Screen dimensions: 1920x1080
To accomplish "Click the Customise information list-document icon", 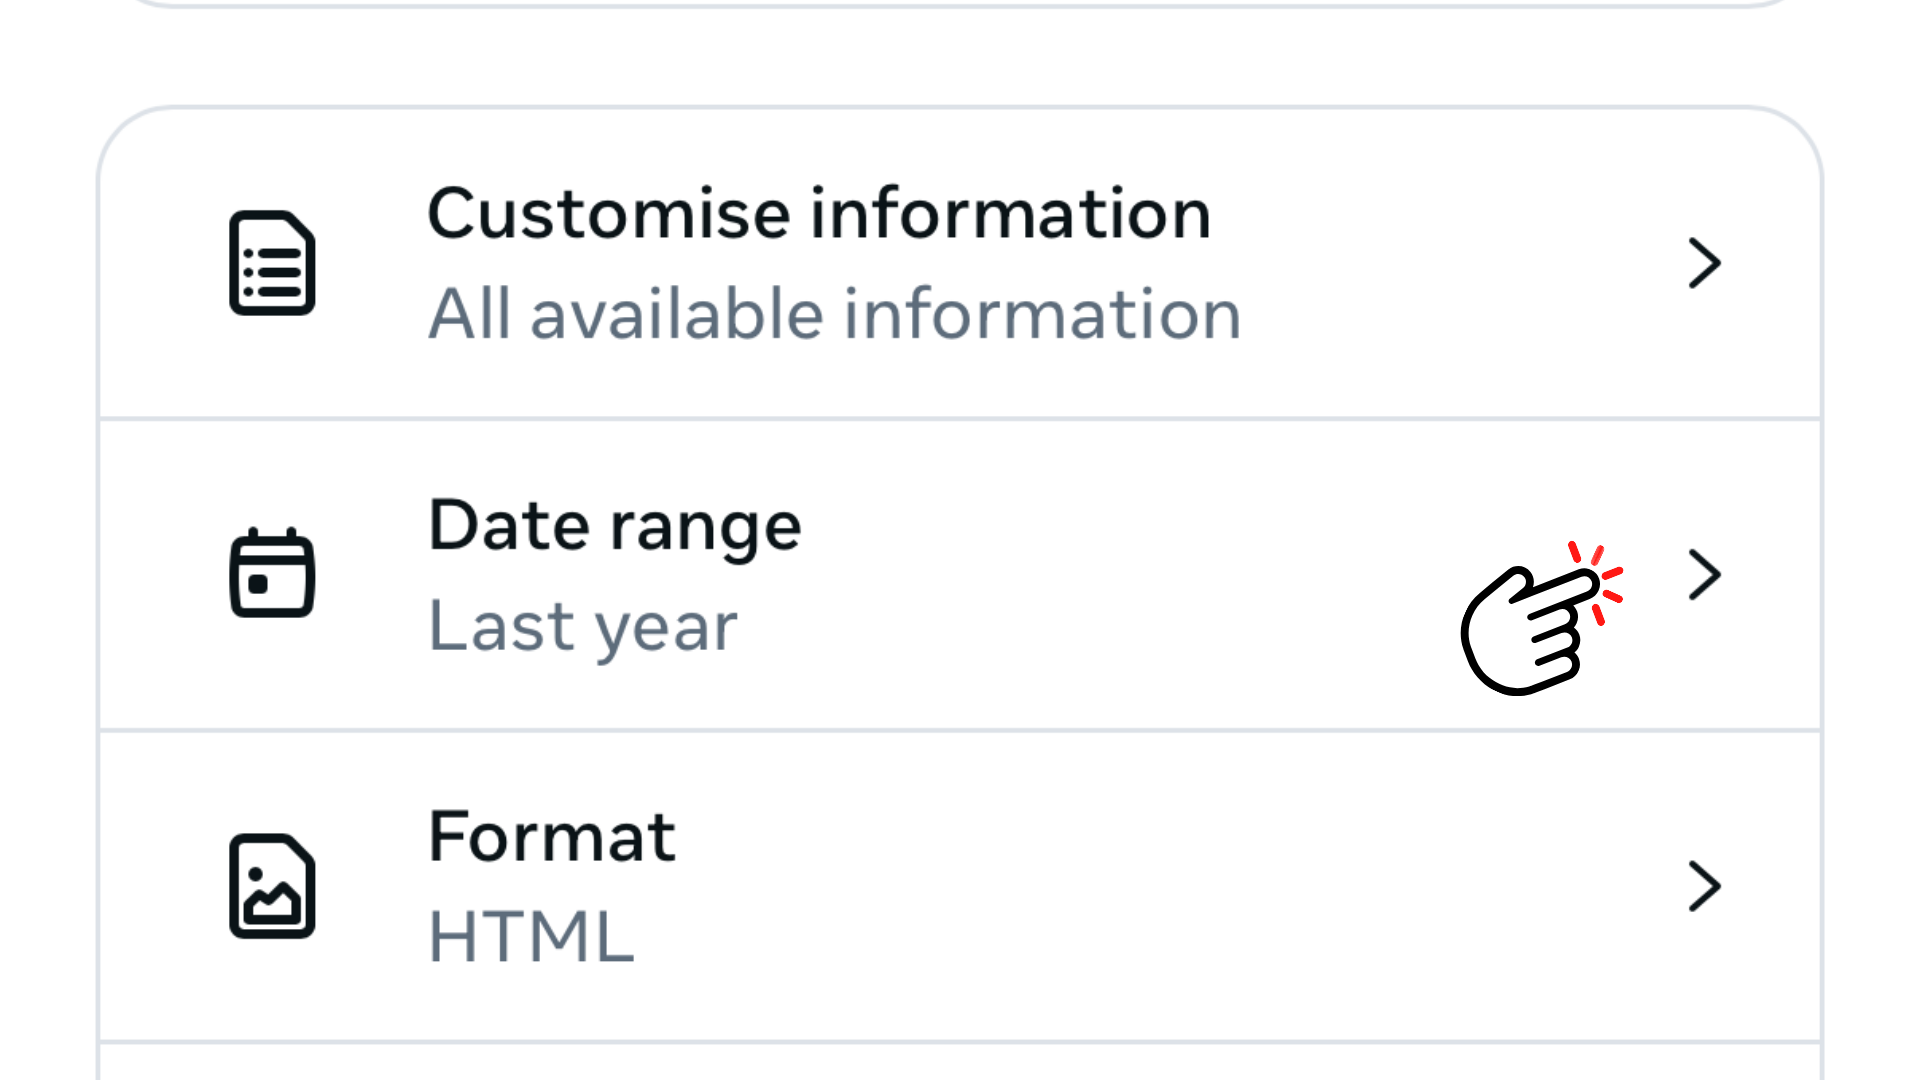I will (x=272, y=263).
